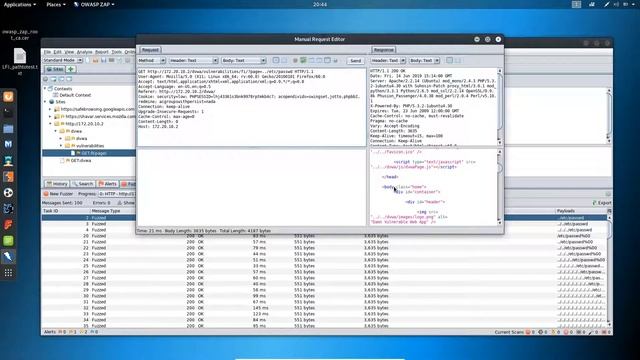Open the Standard Mode dropdown in ZAP
Screen dimensions: 640x360
62,60
